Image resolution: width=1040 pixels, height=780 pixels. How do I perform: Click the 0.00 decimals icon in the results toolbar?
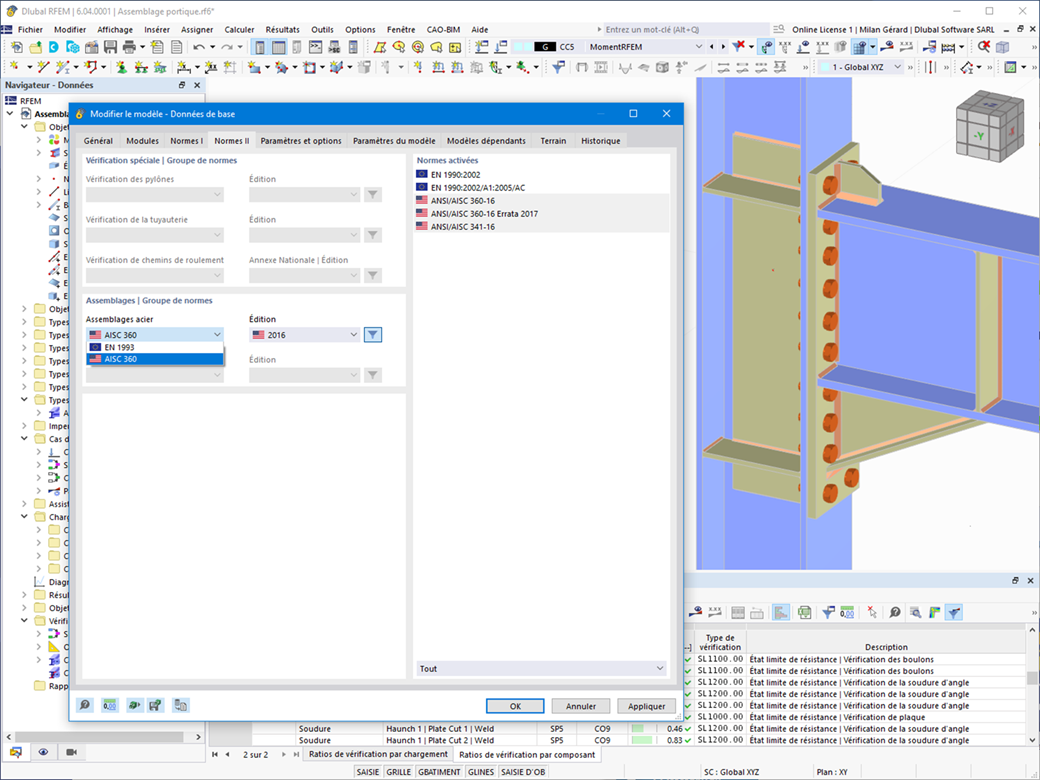(x=847, y=612)
